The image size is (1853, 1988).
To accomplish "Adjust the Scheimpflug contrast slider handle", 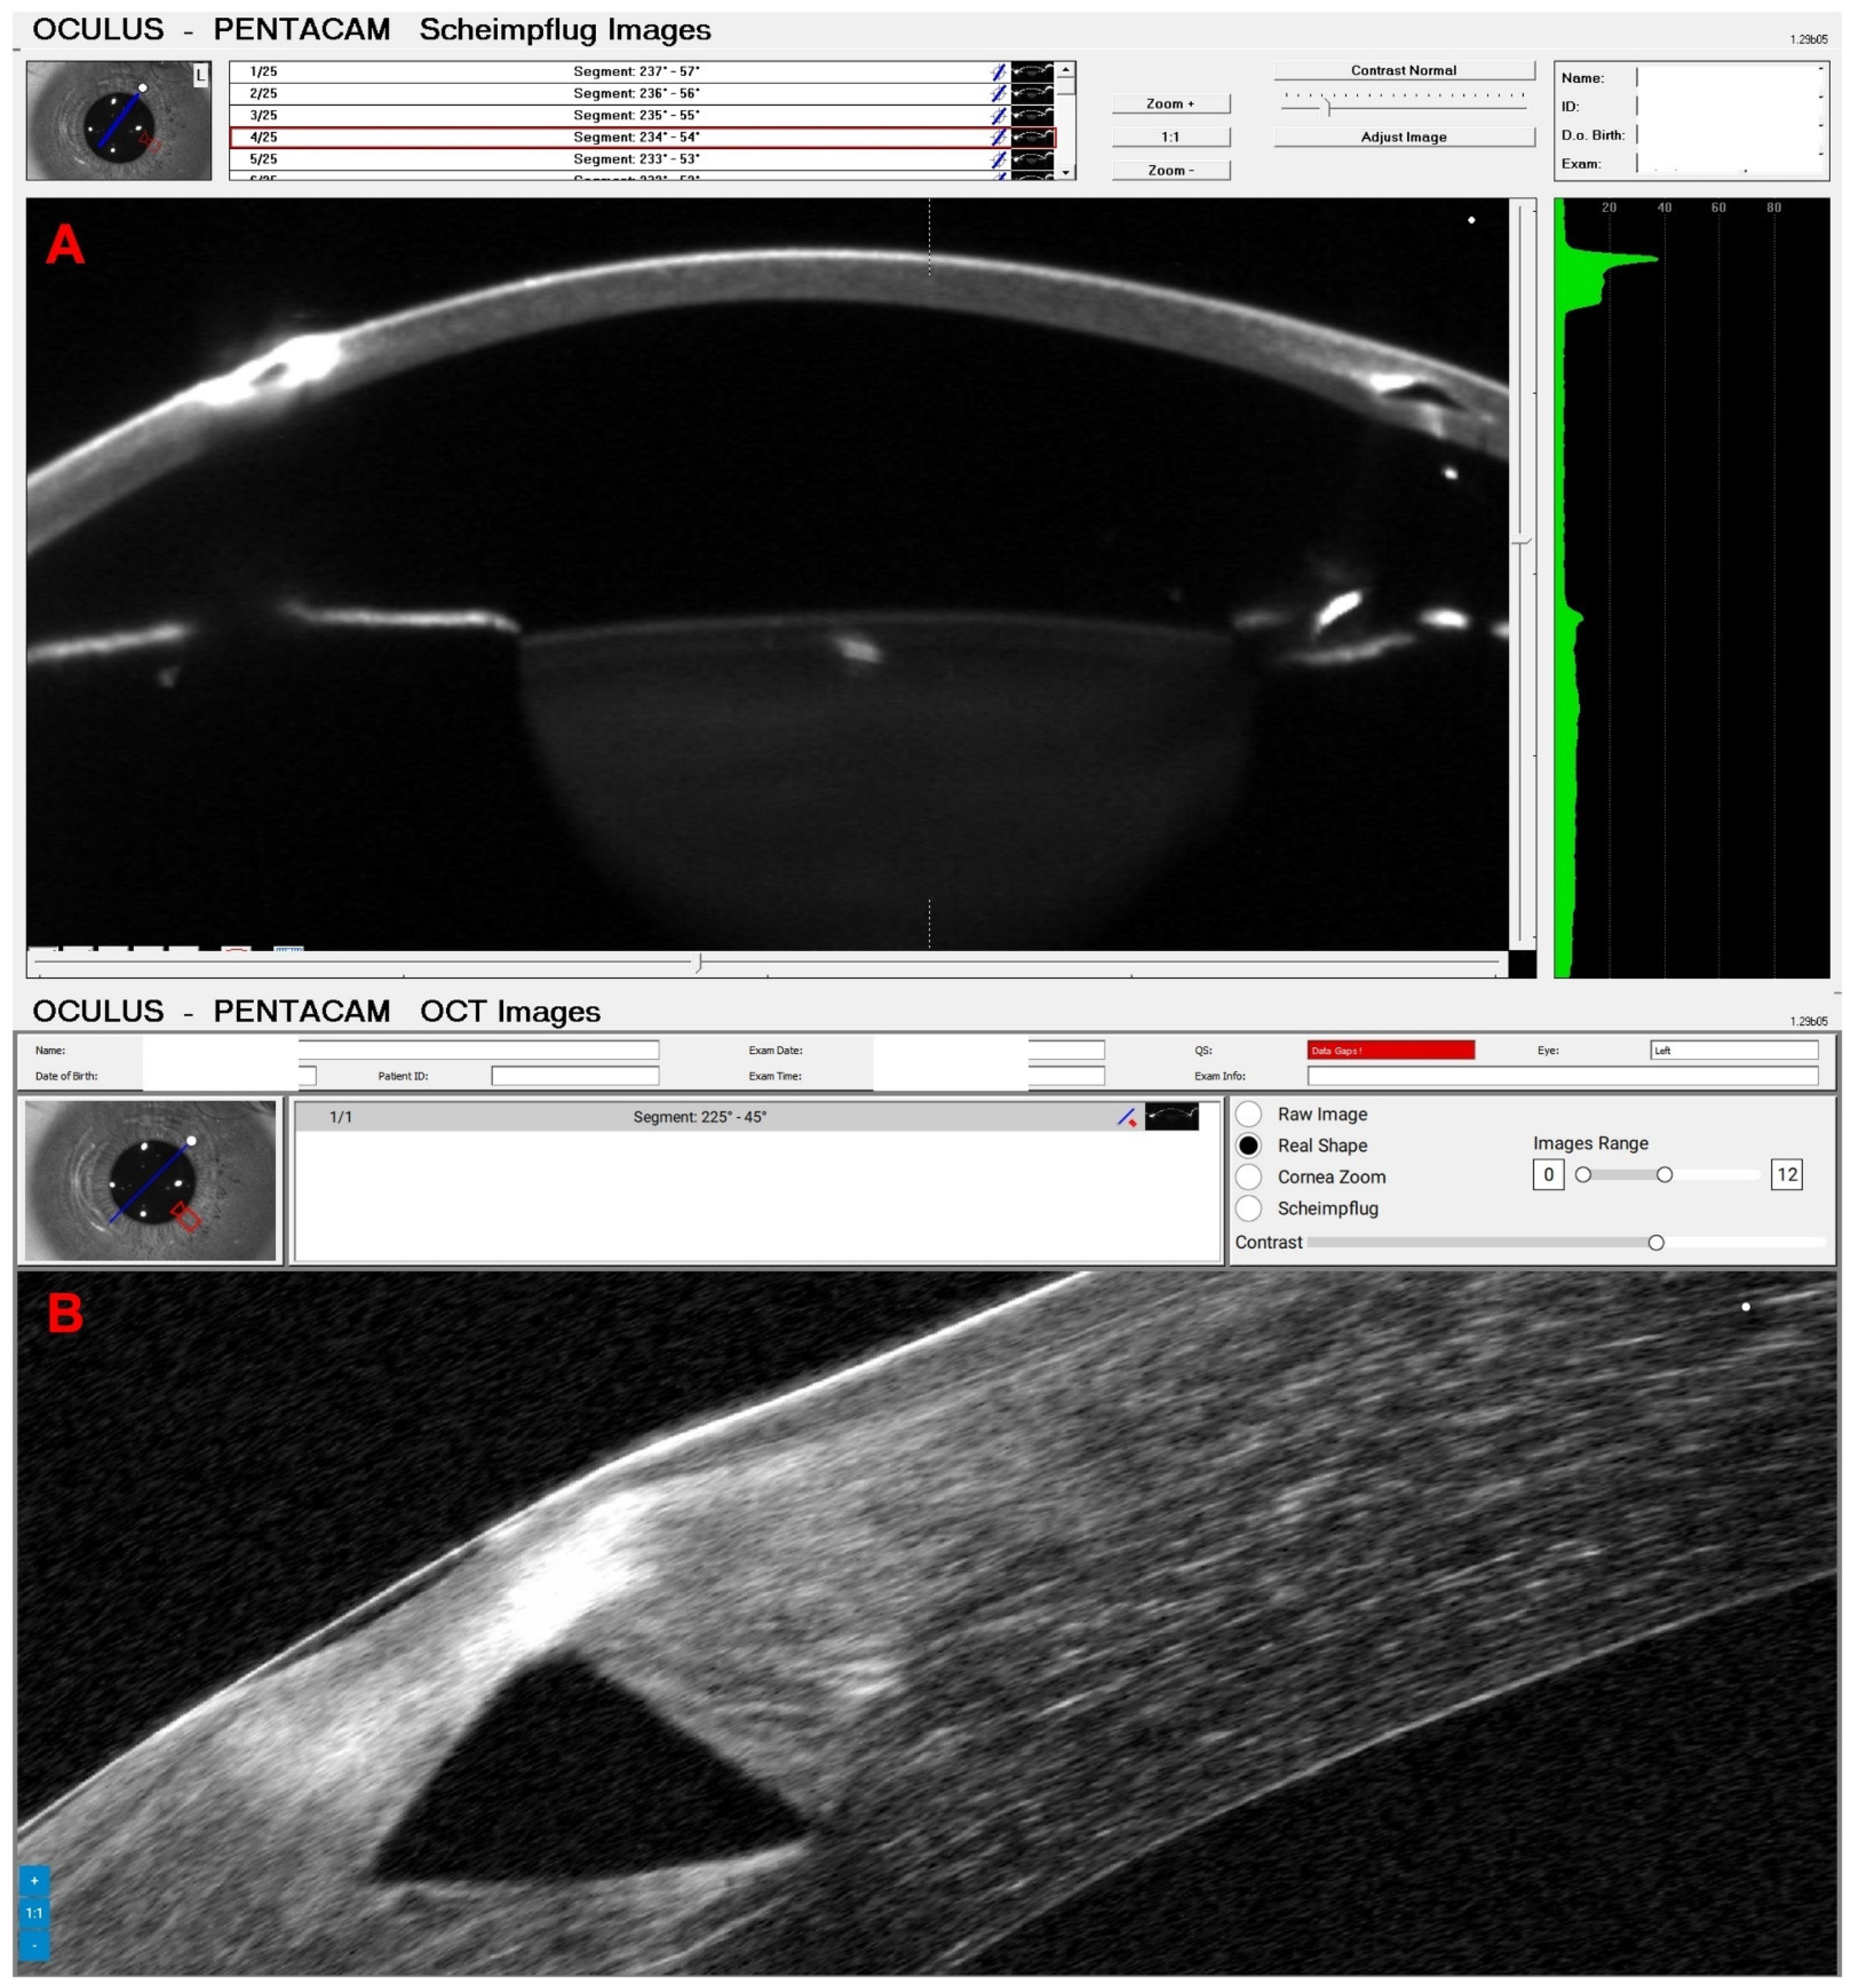I will pyautogui.click(x=1328, y=106).
